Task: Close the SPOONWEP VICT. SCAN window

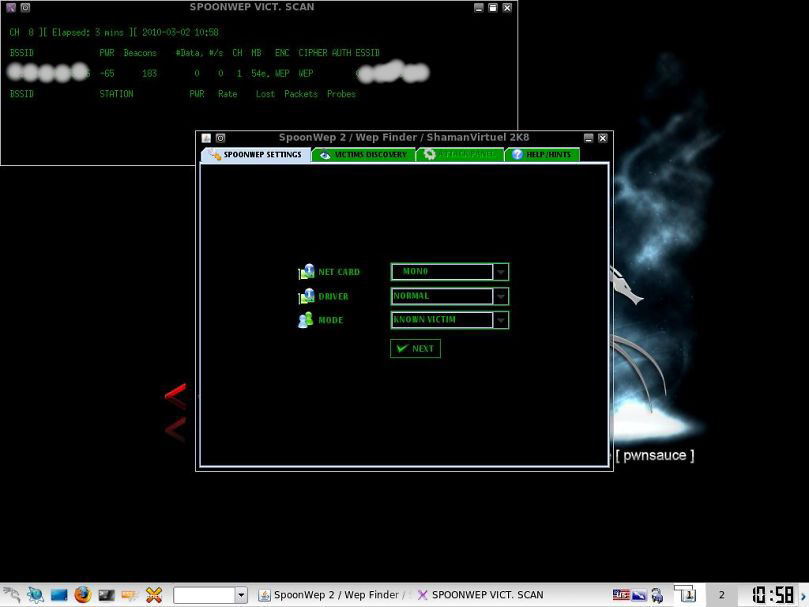Action: [x=507, y=7]
